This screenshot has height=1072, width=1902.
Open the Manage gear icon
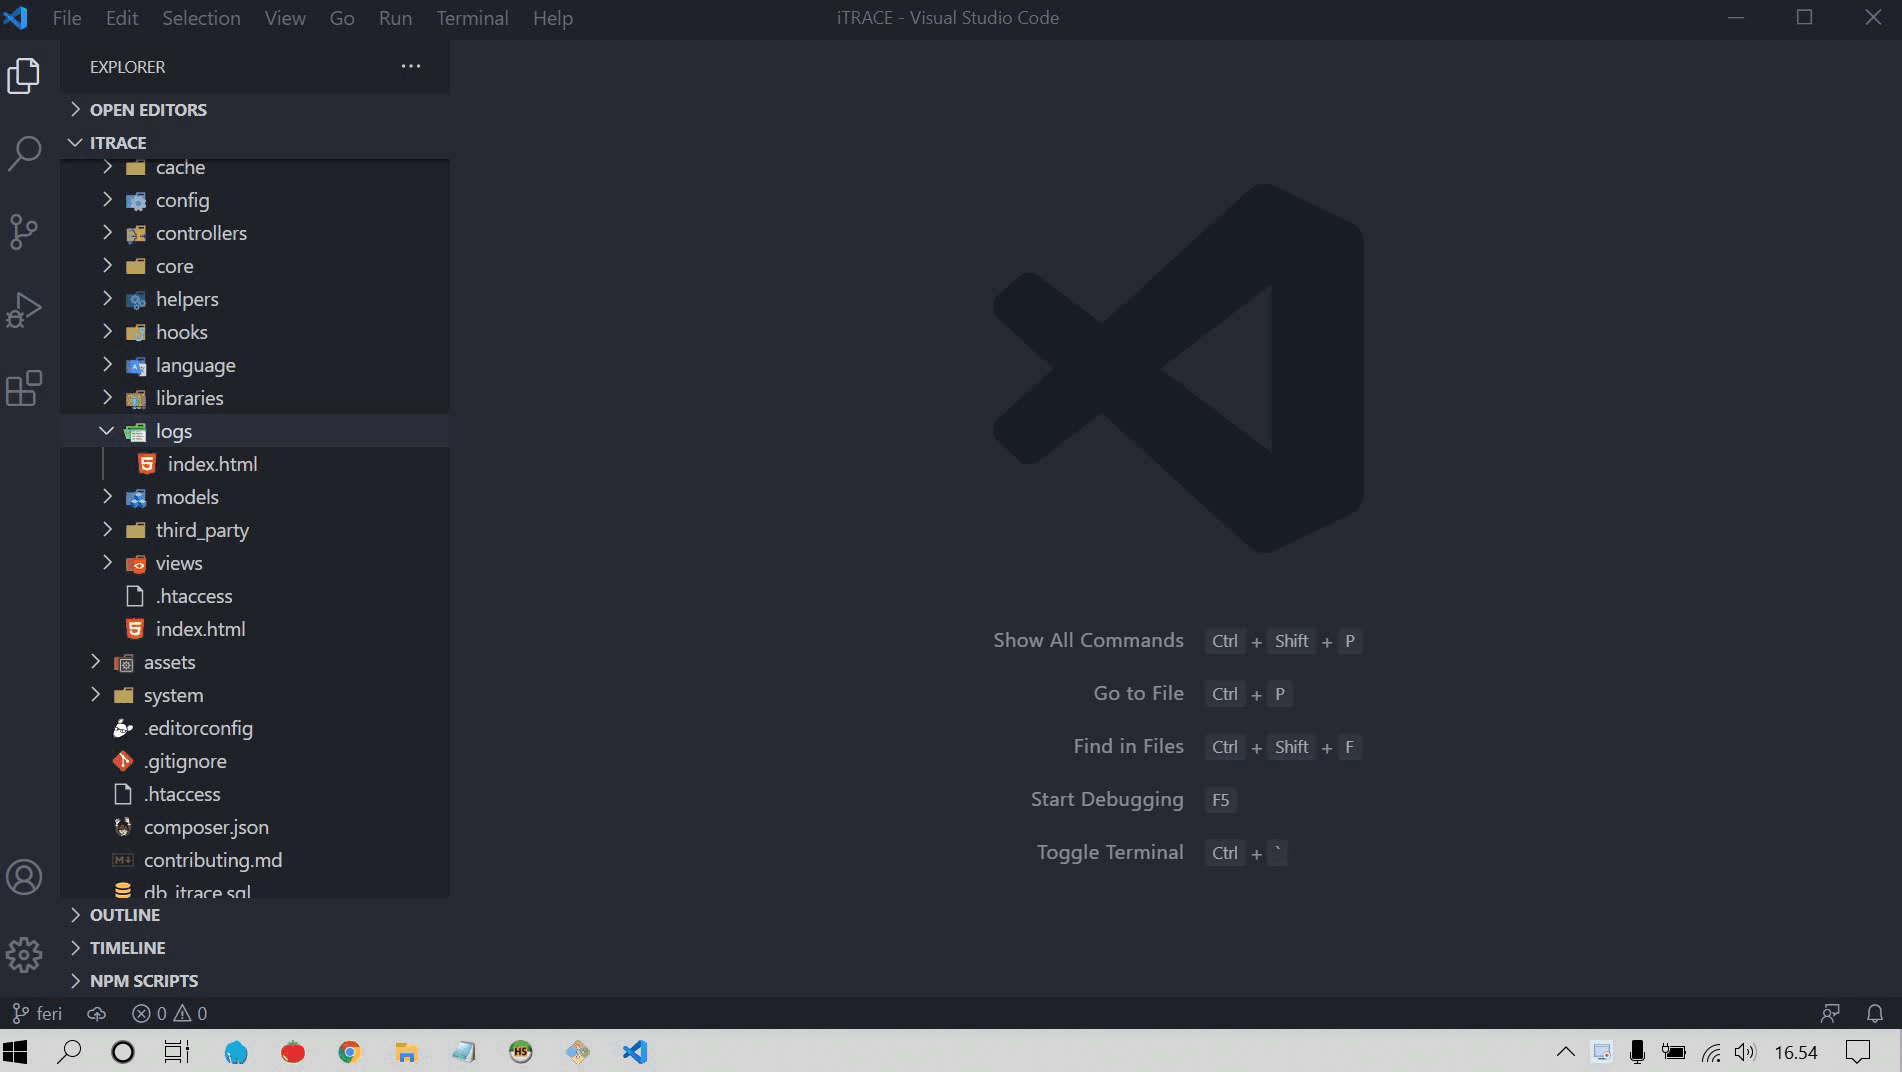[x=24, y=955]
